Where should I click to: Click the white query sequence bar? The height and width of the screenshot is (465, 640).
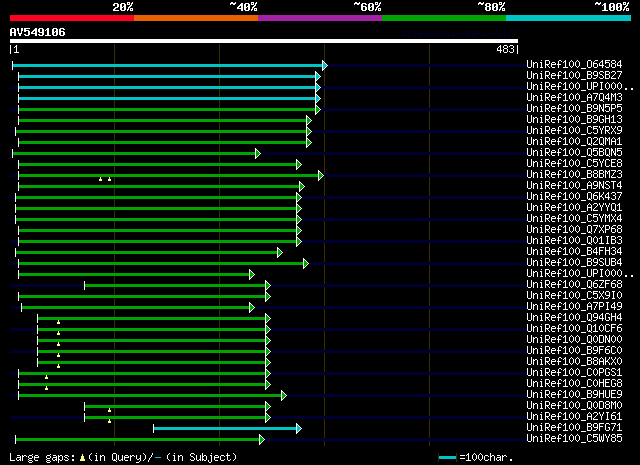click(x=264, y=41)
